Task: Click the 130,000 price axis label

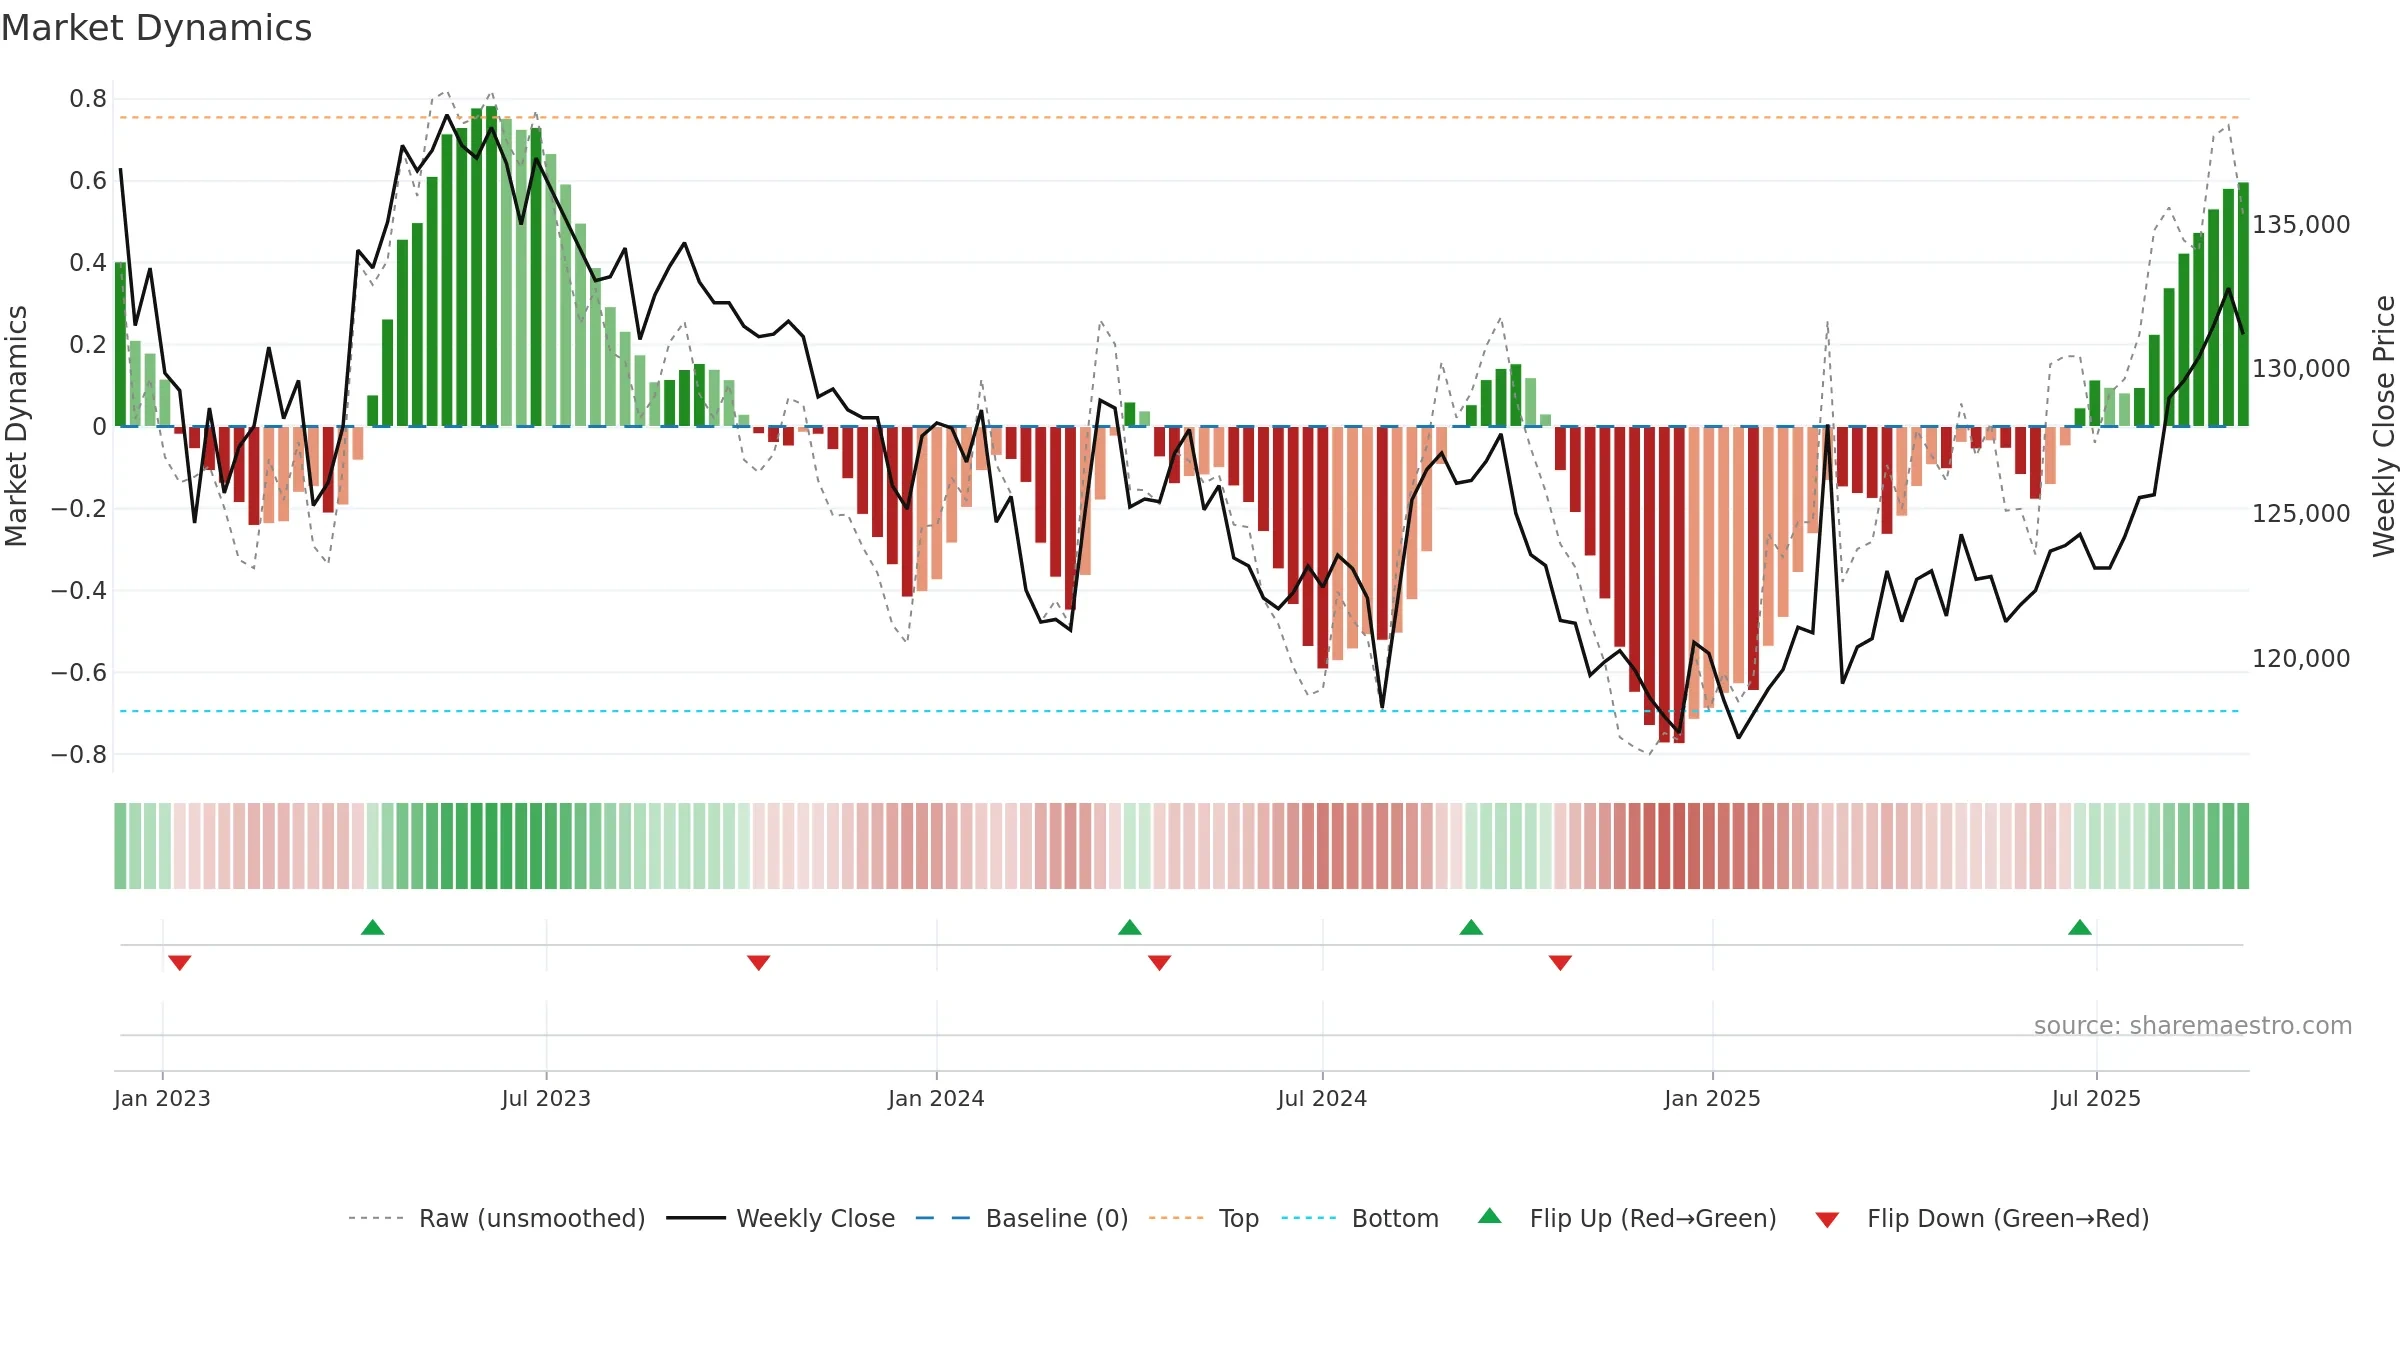Action: pyautogui.click(x=2301, y=369)
